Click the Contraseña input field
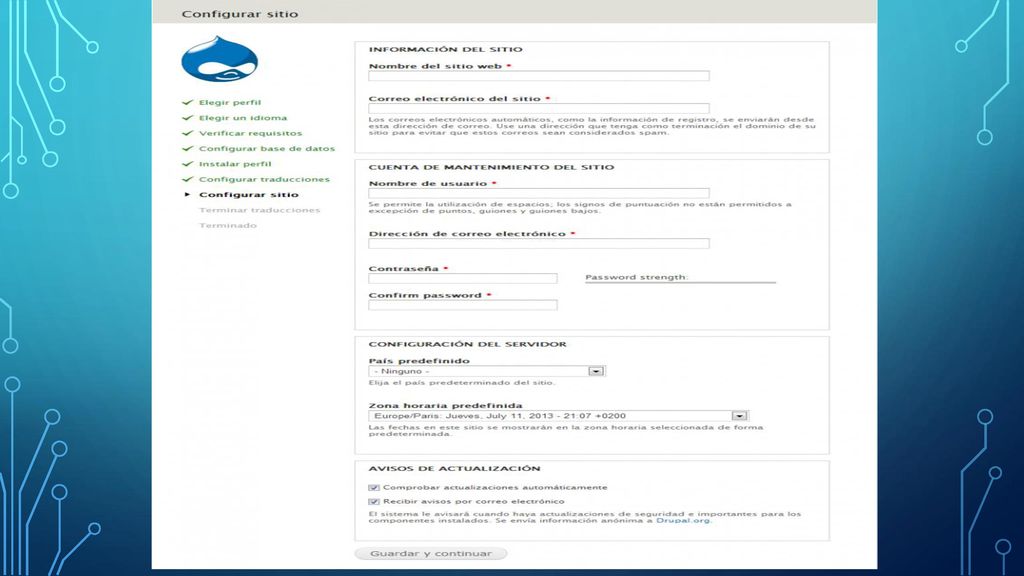1024x576 pixels. (x=462, y=278)
